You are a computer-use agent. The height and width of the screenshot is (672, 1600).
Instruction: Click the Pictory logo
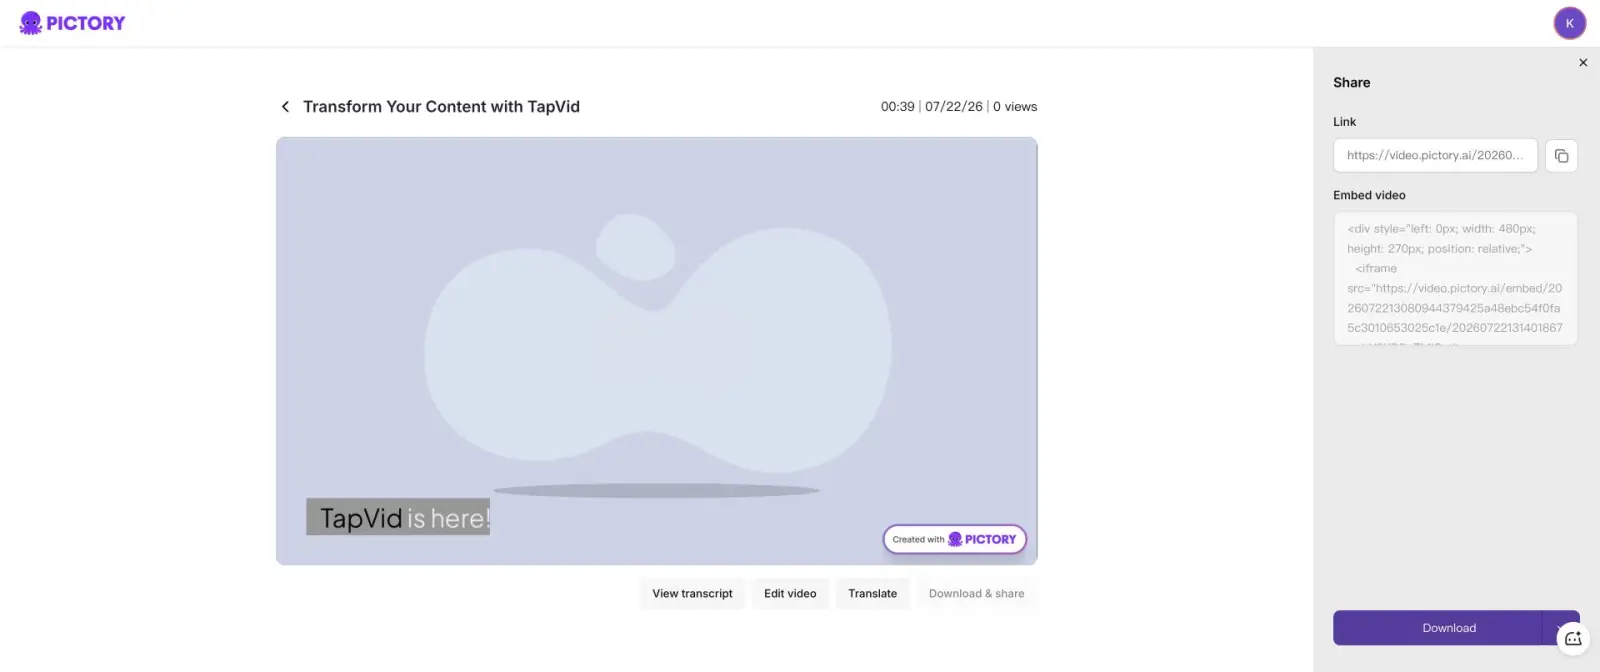pyautogui.click(x=72, y=23)
